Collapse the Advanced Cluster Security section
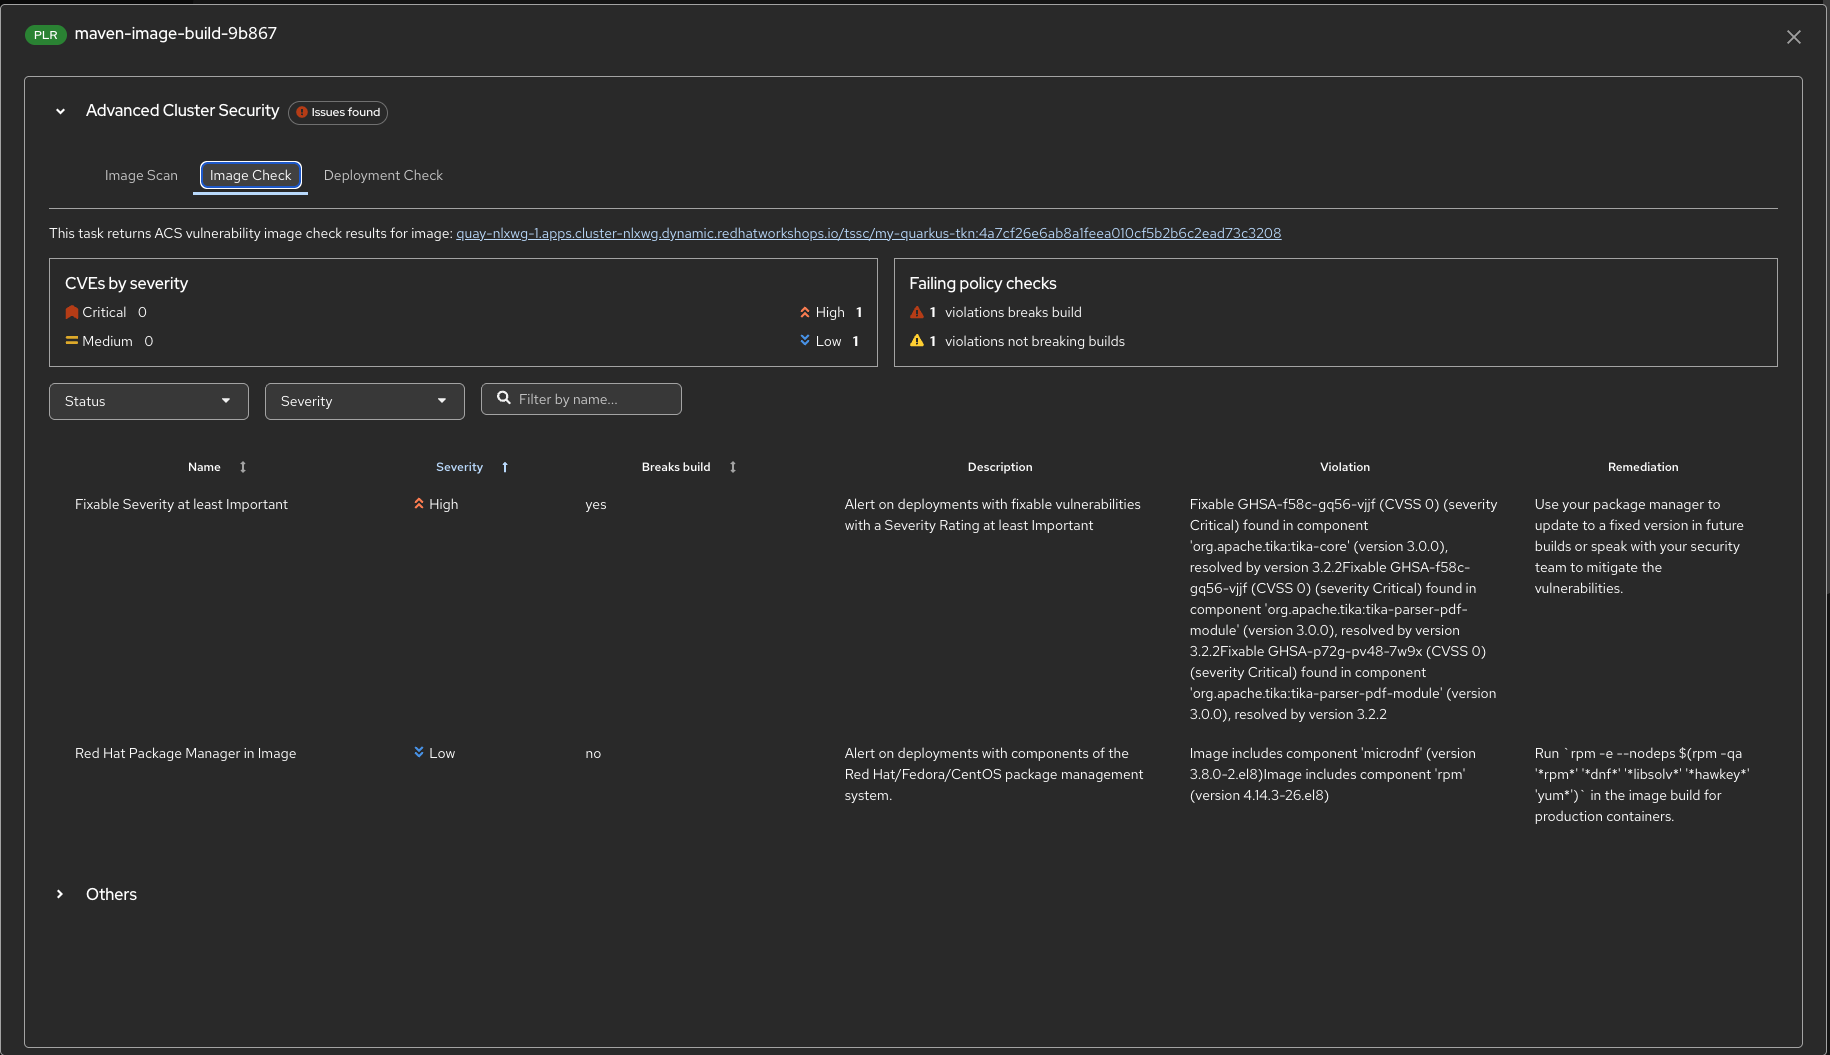1830x1055 pixels. click(61, 111)
